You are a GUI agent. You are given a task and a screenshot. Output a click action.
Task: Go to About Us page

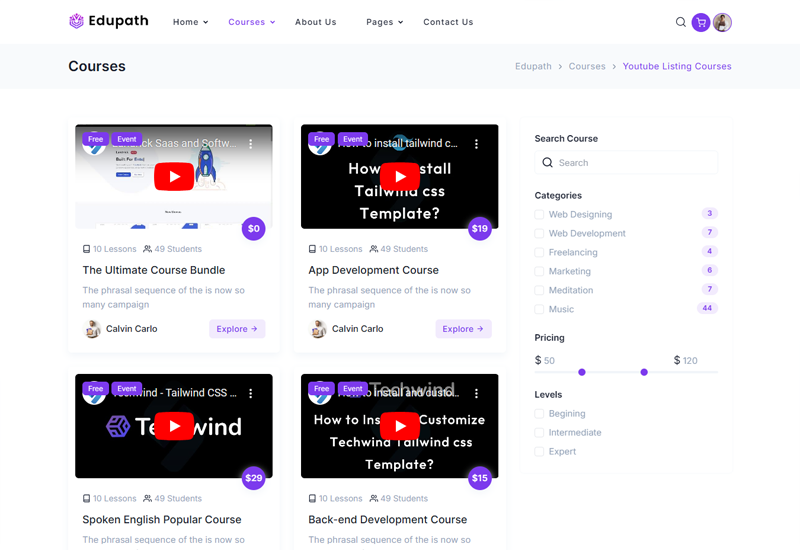pos(315,22)
